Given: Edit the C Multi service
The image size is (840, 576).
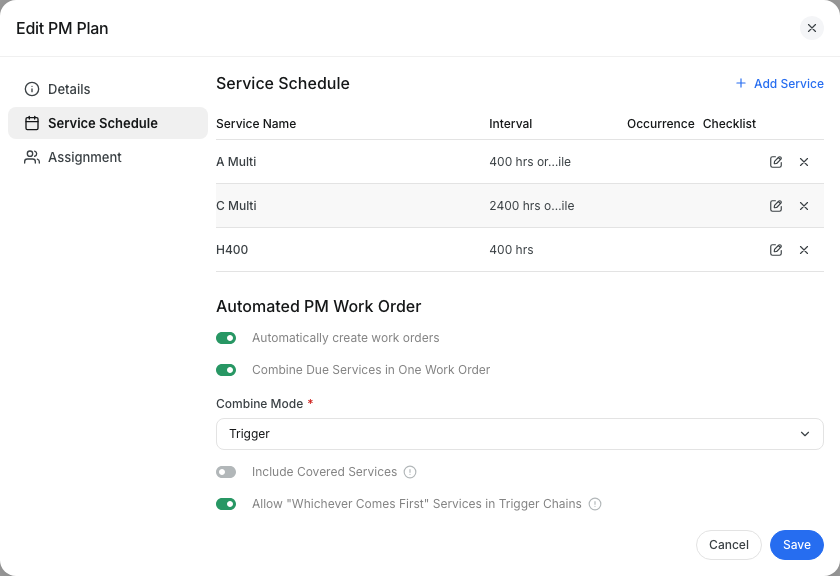Looking at the screenshot, I should tap(776, 206).
